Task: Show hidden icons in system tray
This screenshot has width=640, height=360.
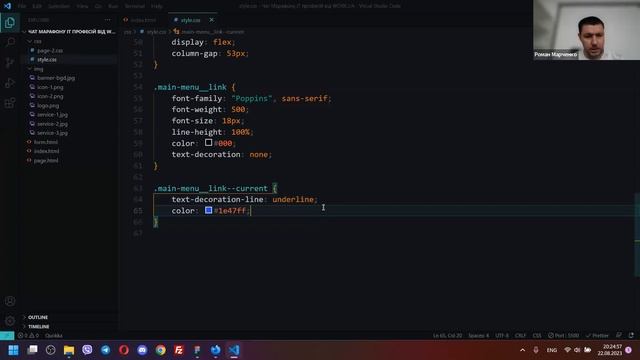Action: pos(522,350)
